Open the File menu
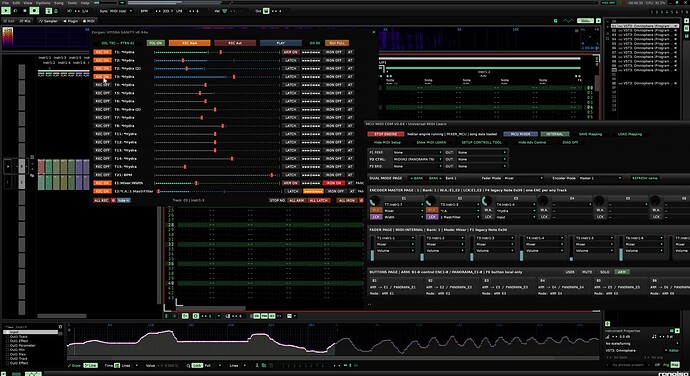690x376 pixels. point(5,3)
